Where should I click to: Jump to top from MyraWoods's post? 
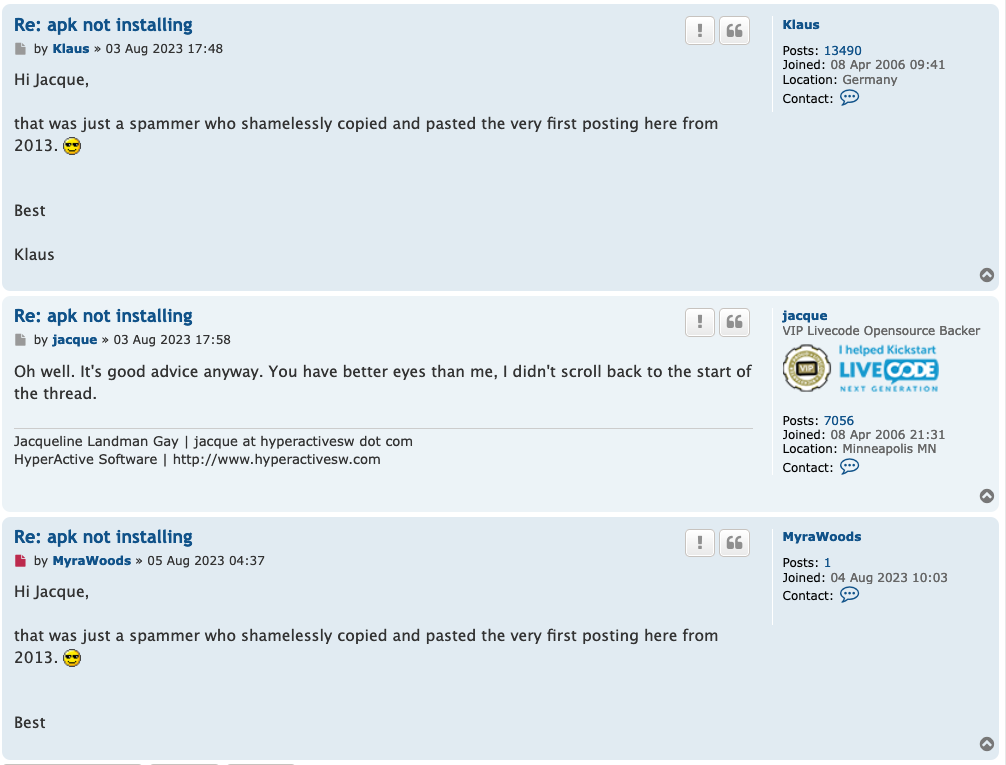tap(986, 744)
